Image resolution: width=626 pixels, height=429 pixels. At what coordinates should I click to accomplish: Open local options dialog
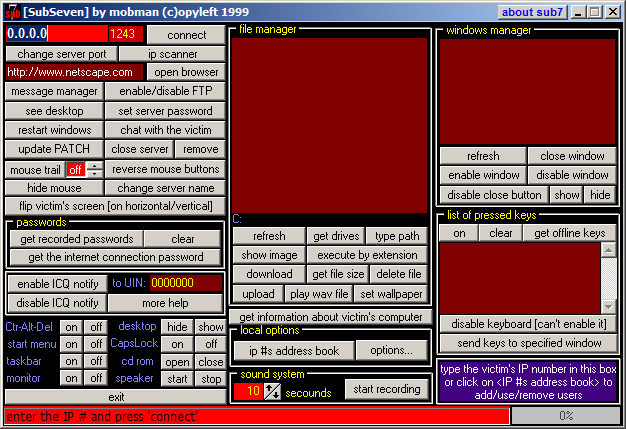click(391, 351)
